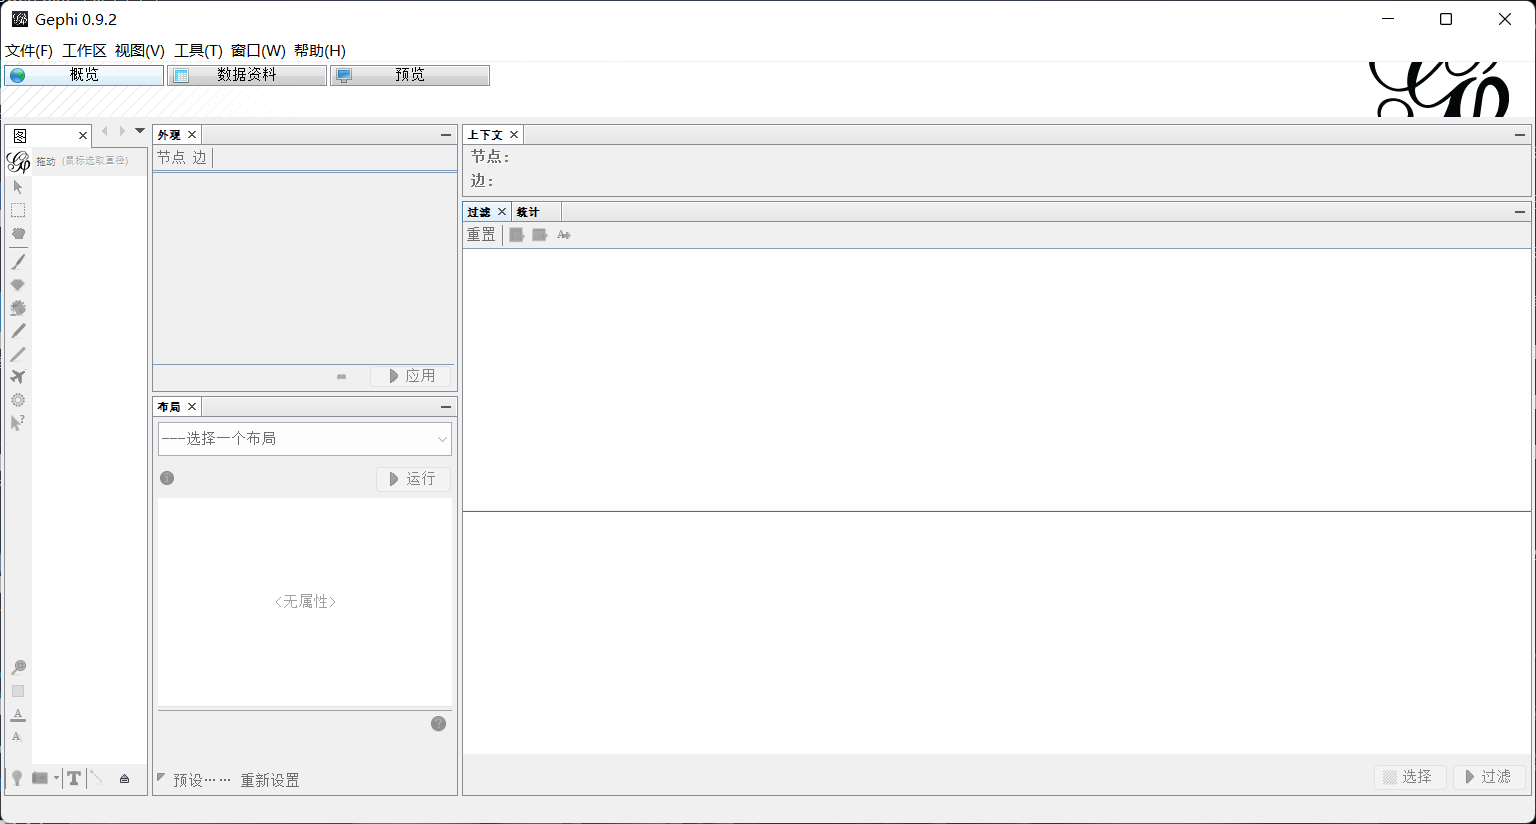Select the diamond sizer tool
The width and height of the screenshot is (1536, 824).
[18, 285]
